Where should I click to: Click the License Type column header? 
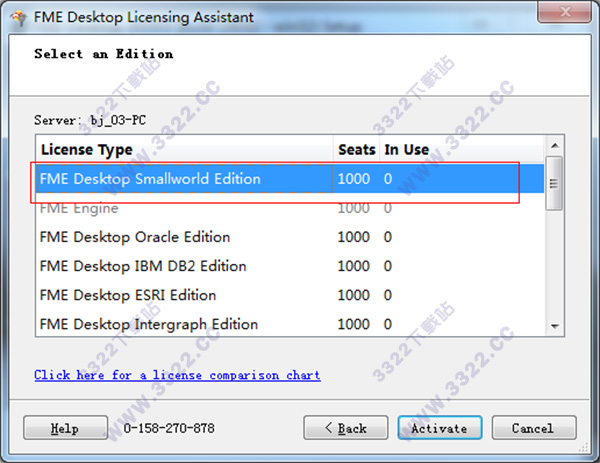pos(184,149)
